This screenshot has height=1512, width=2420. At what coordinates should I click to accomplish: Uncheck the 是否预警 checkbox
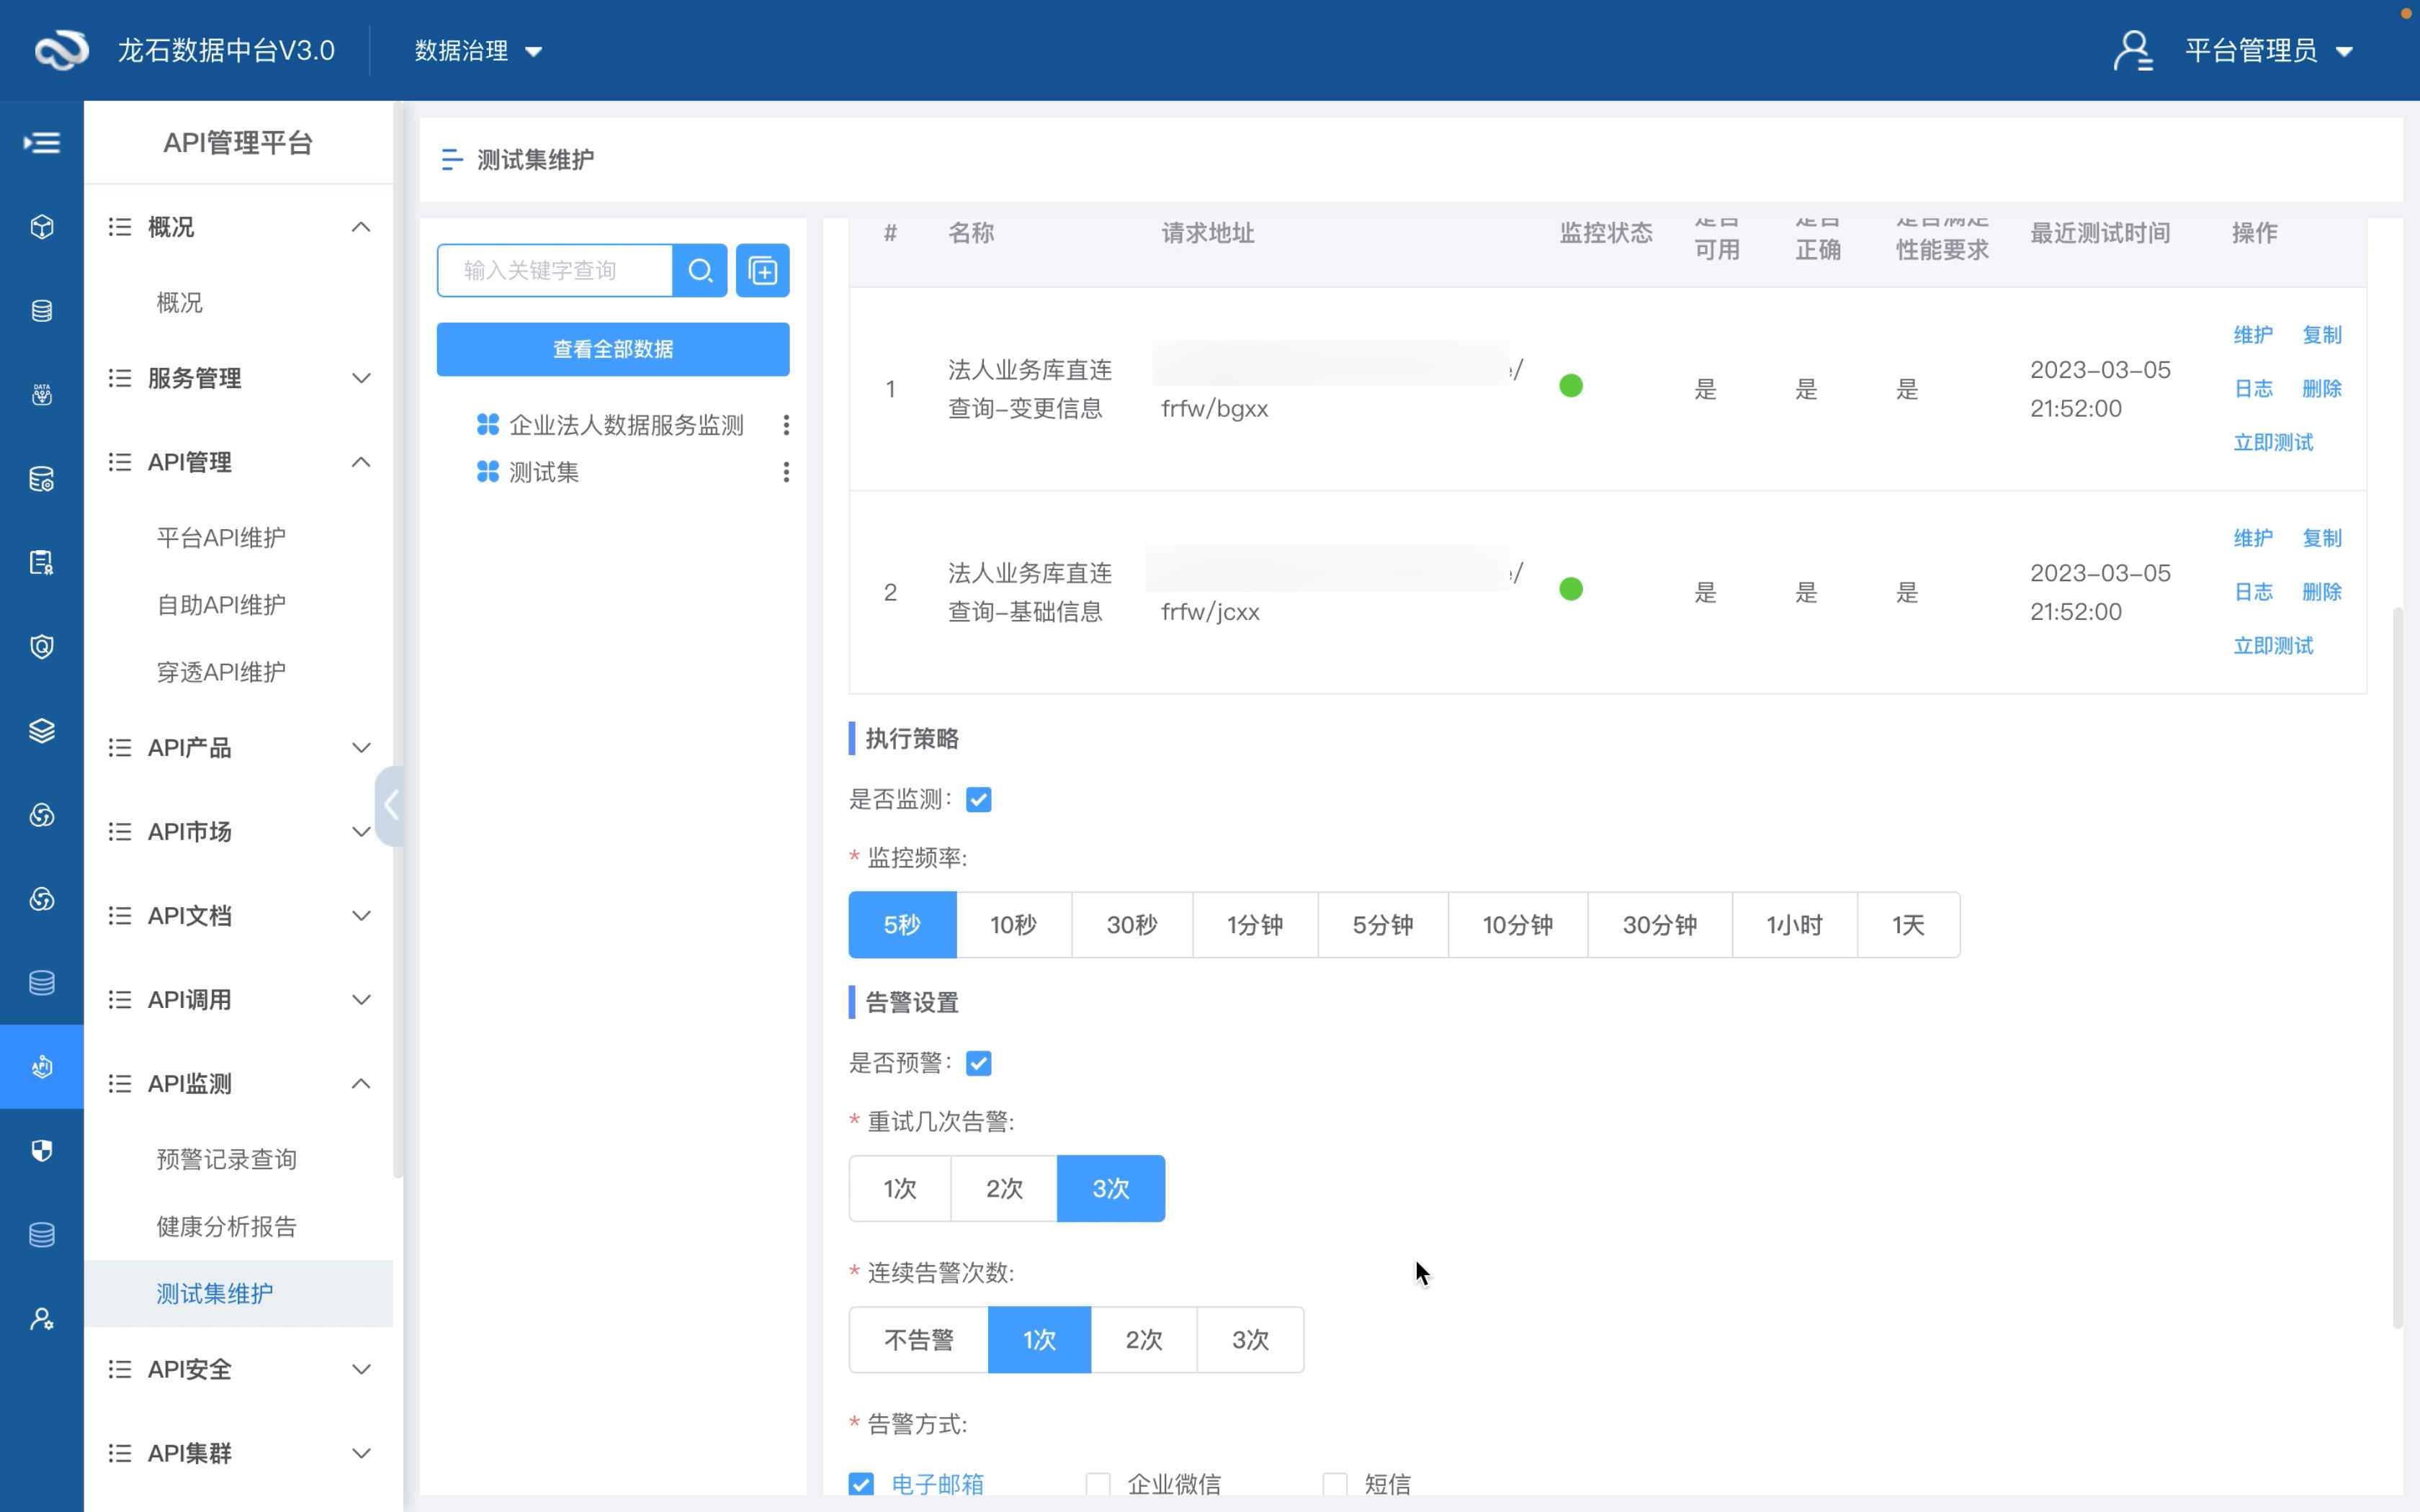[x=978, y=1063]
